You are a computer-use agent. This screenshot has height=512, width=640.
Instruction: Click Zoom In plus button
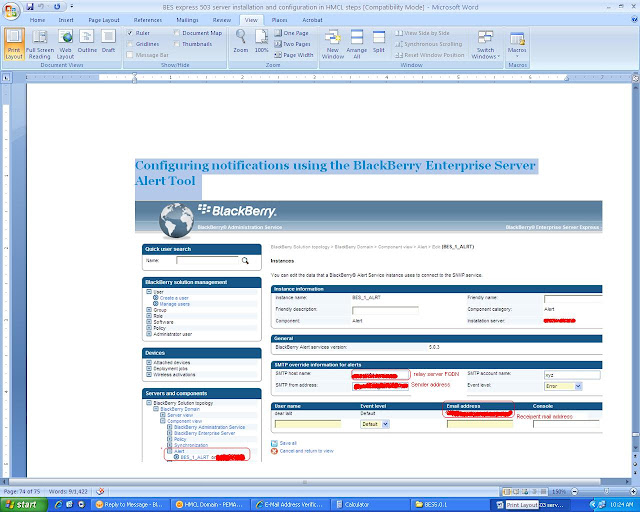633,492
